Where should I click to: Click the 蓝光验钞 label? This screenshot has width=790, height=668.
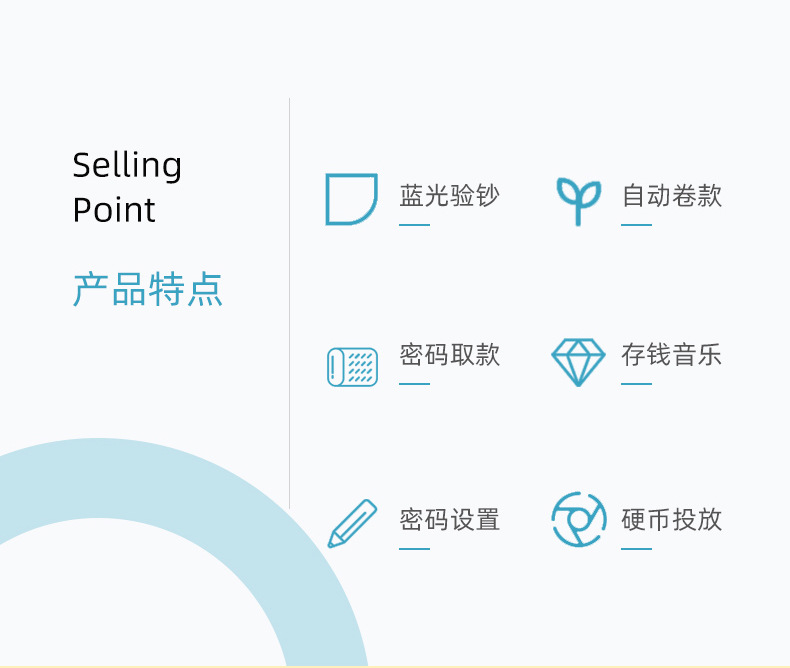[449, 196]
